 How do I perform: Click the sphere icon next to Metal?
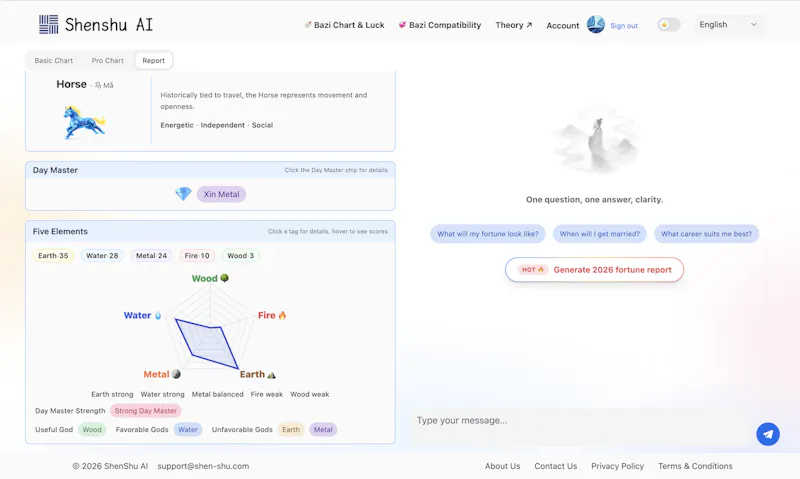click(176, 374)
